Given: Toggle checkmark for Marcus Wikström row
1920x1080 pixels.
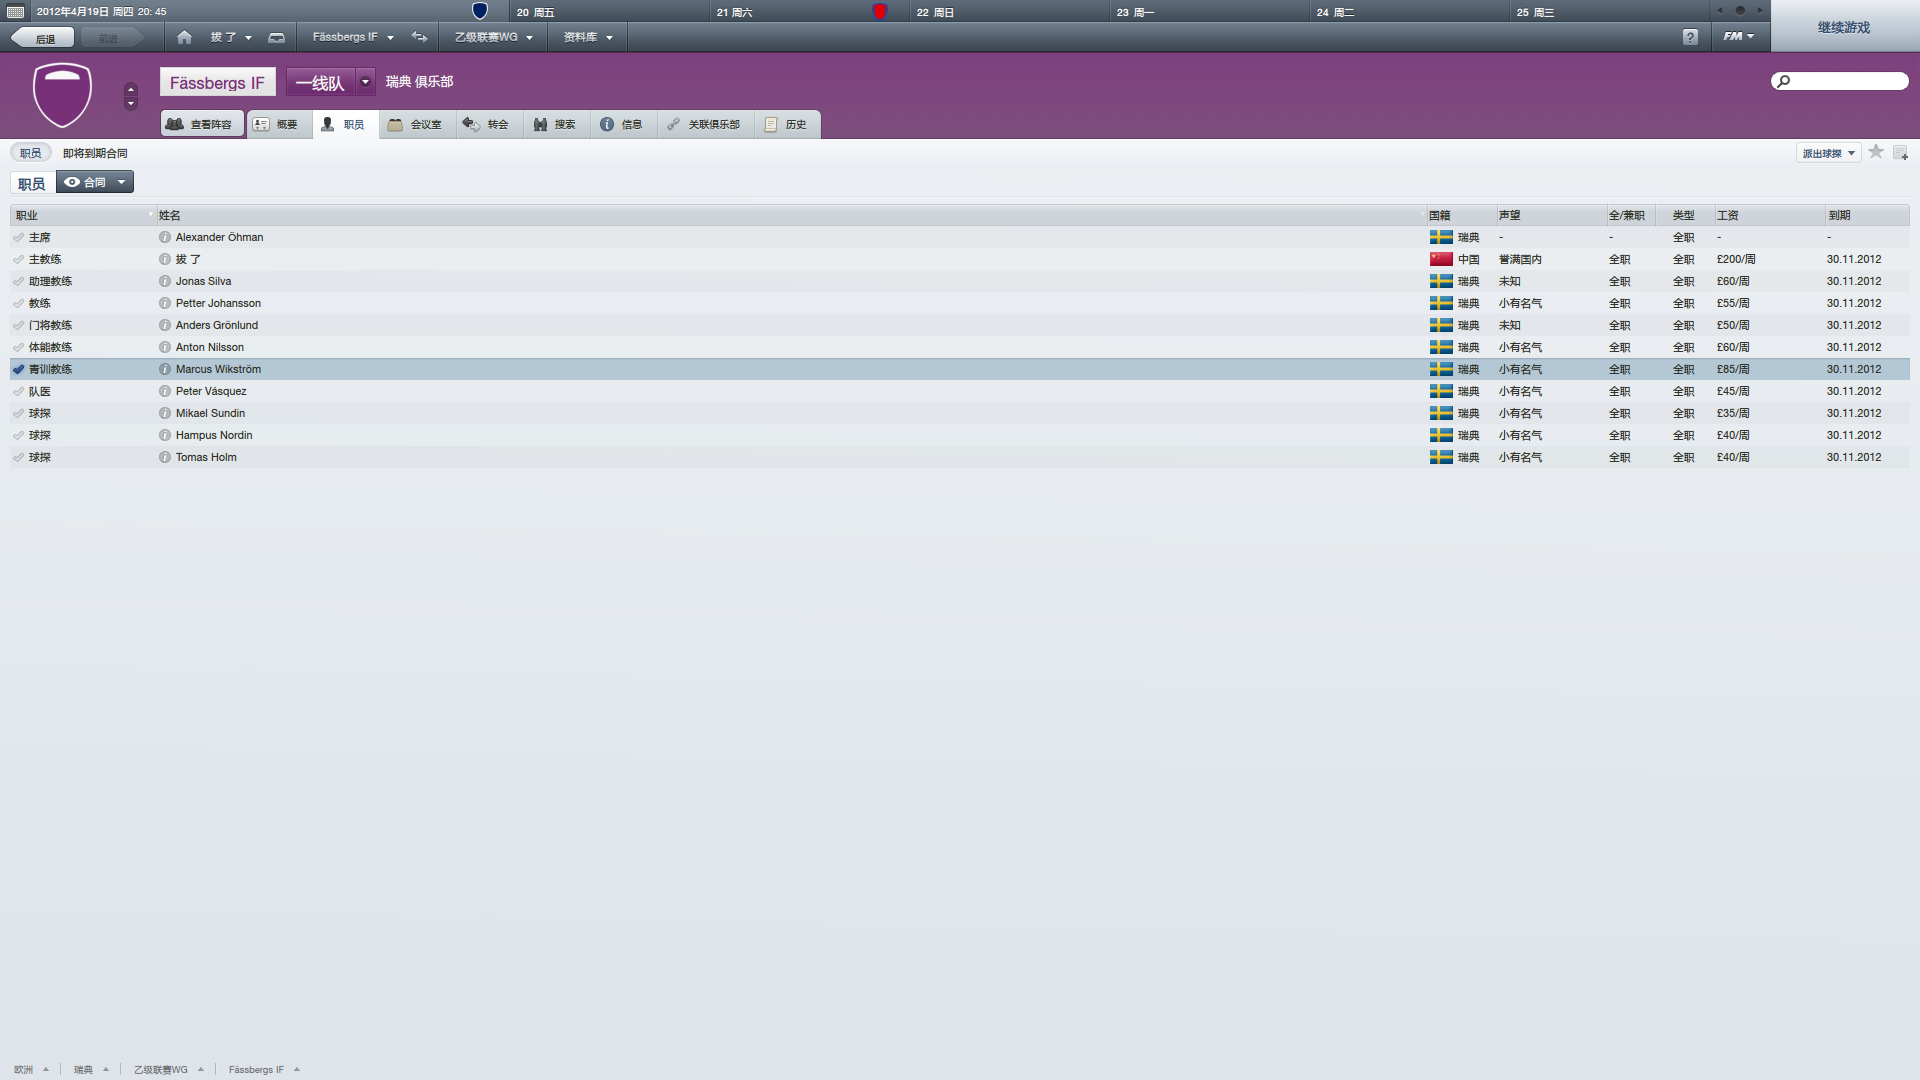Looking at the screenshot, I should [18, 369].
